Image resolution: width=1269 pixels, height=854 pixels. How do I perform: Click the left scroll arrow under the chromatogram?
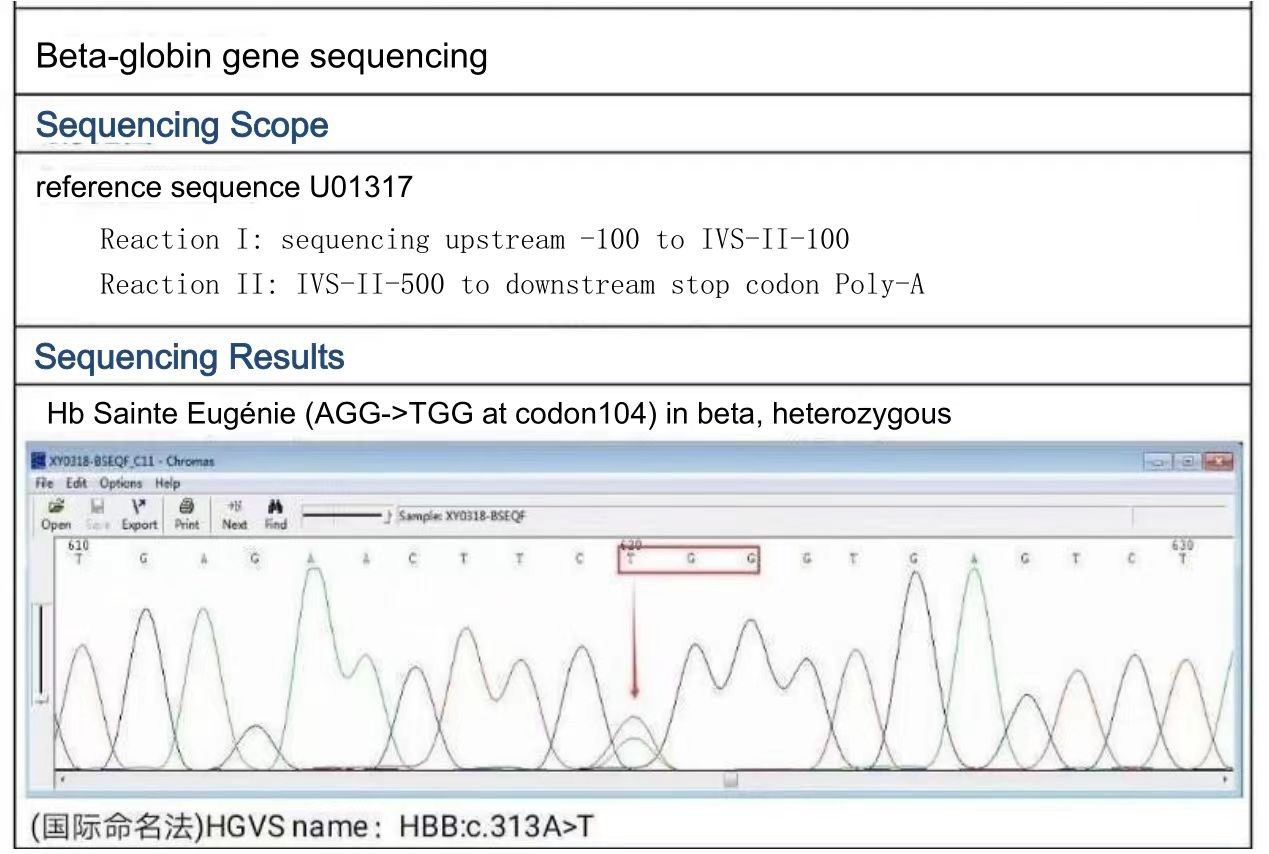pyautogui.click(x=62, y=778)
